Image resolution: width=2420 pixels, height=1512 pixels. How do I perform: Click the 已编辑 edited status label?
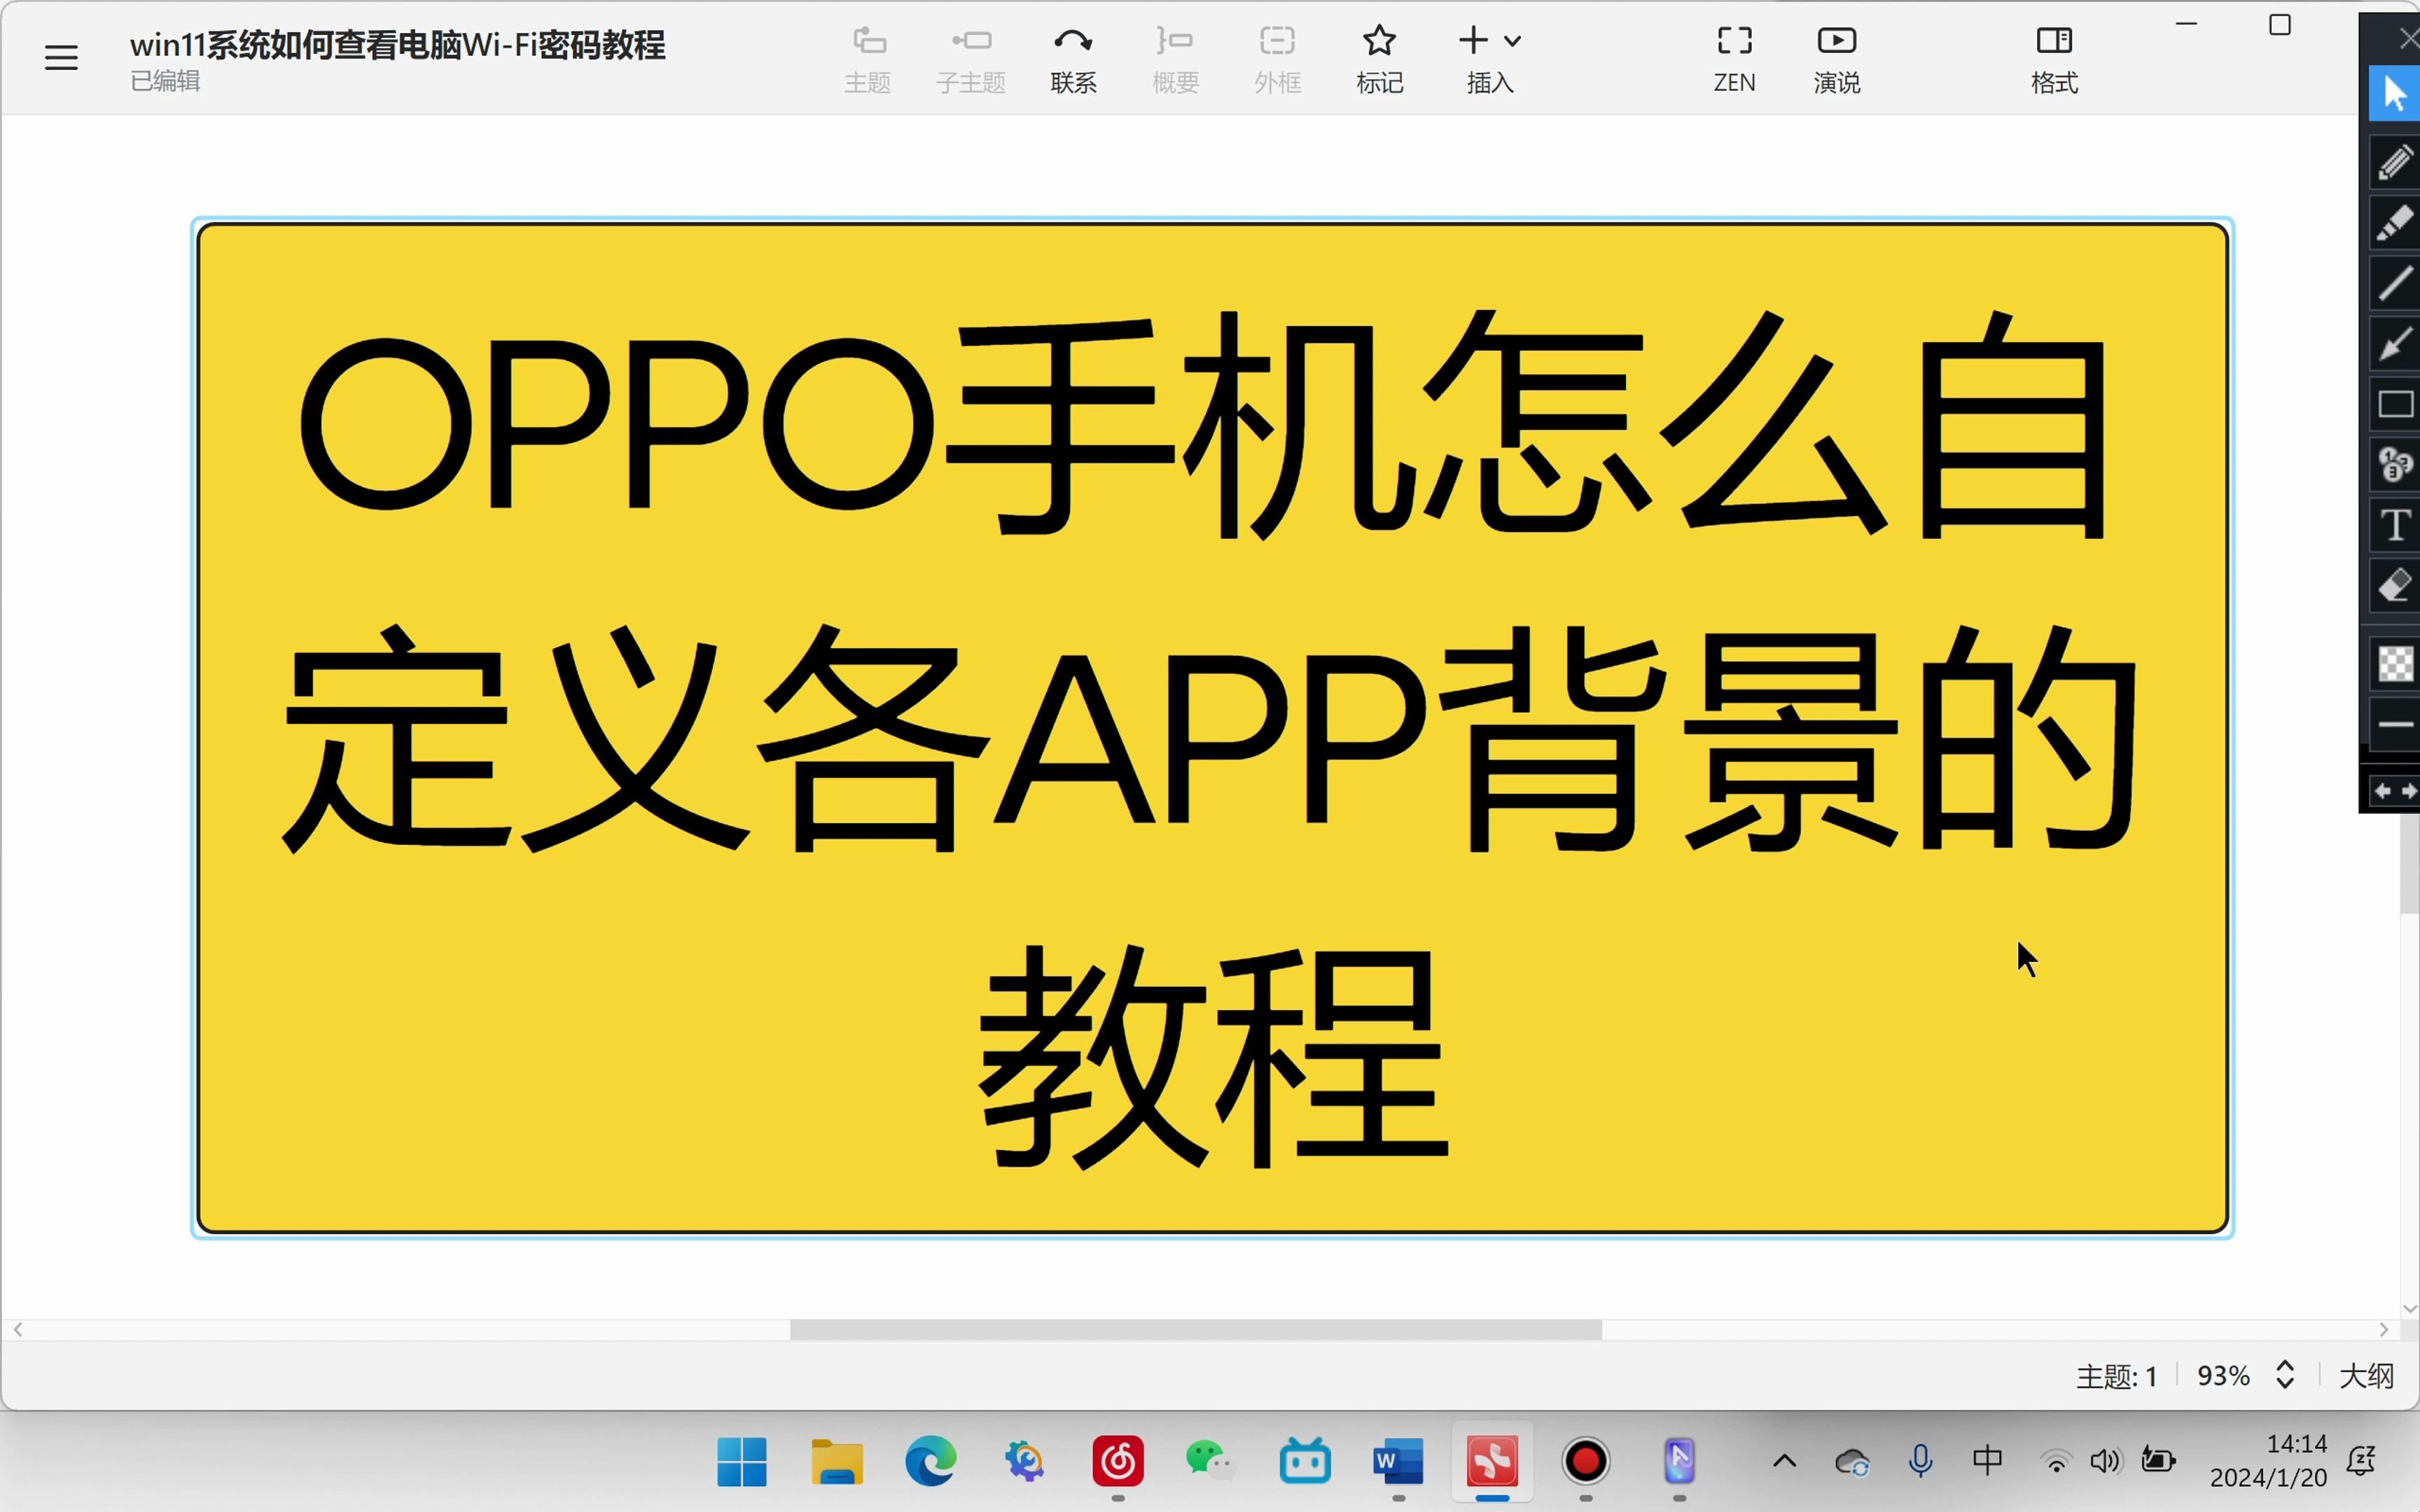165,81
